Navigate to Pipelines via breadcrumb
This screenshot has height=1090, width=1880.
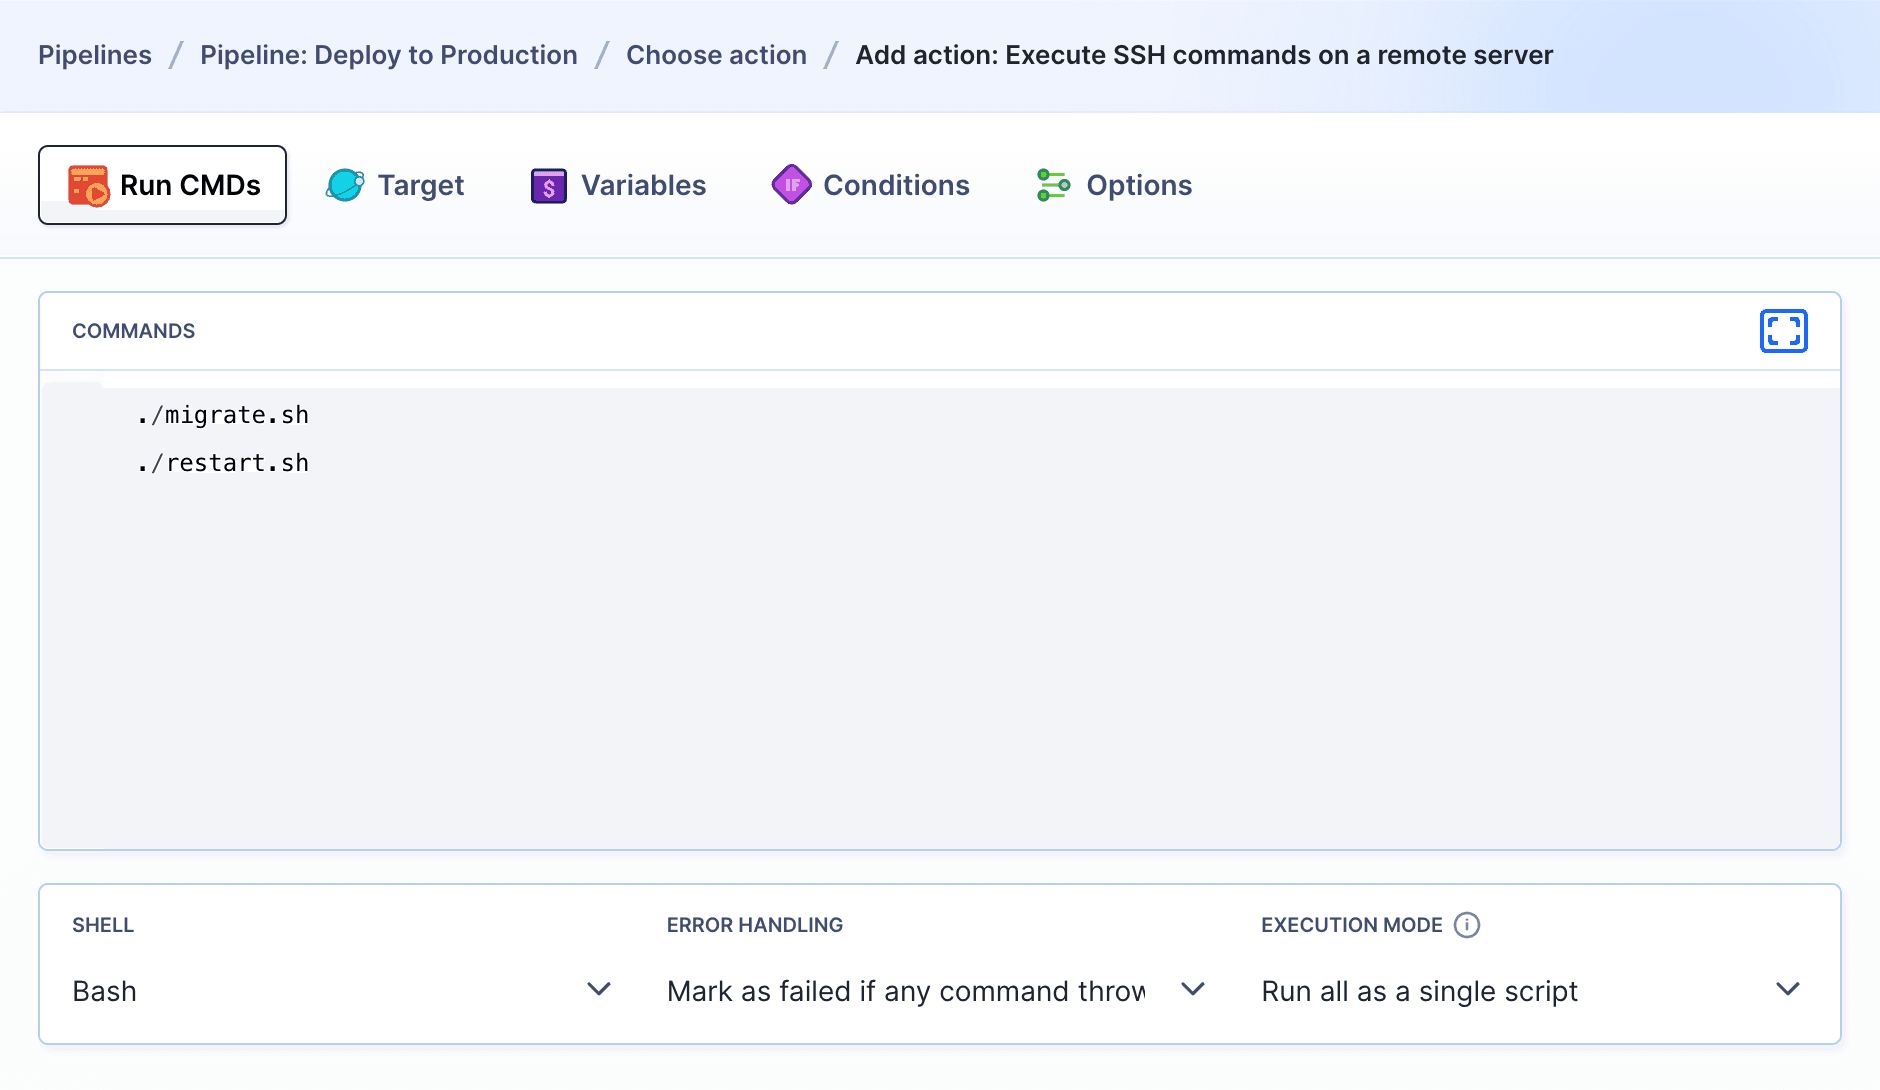coord(95,55)
